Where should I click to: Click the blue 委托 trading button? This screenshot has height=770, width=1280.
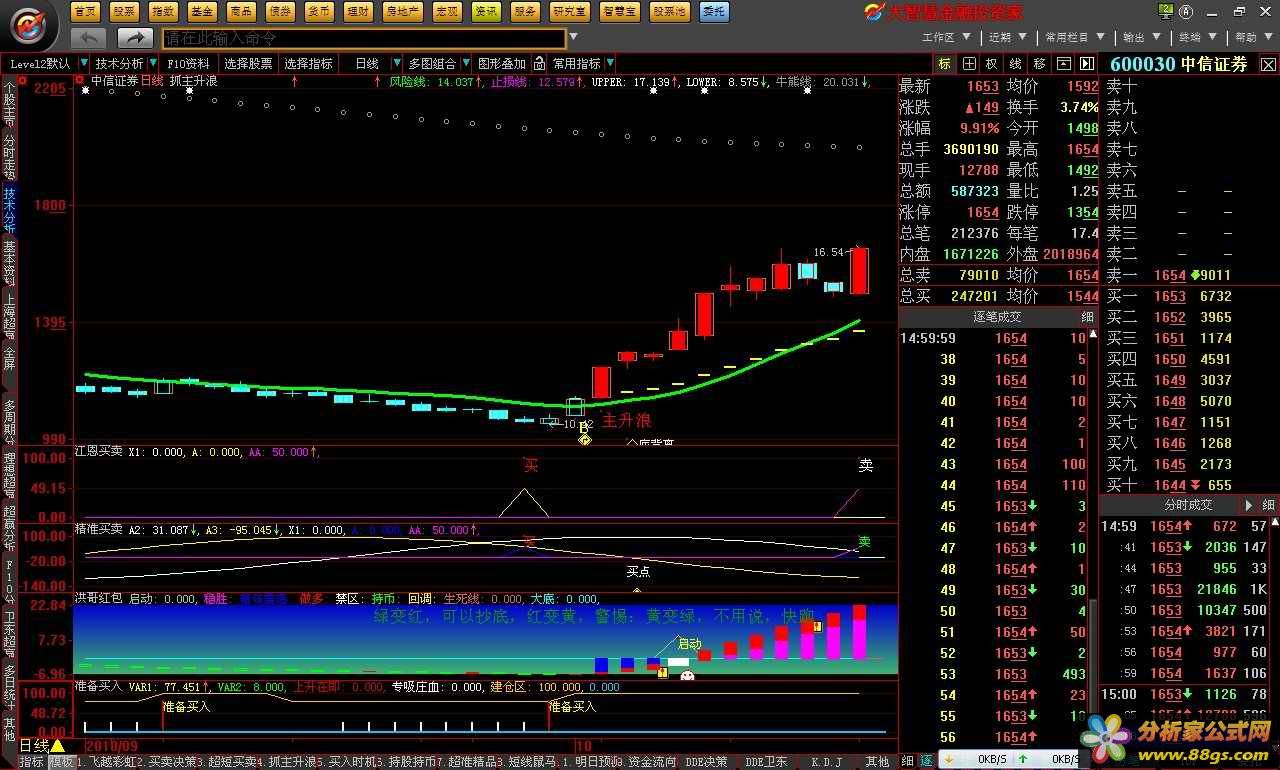coord(714,11)
